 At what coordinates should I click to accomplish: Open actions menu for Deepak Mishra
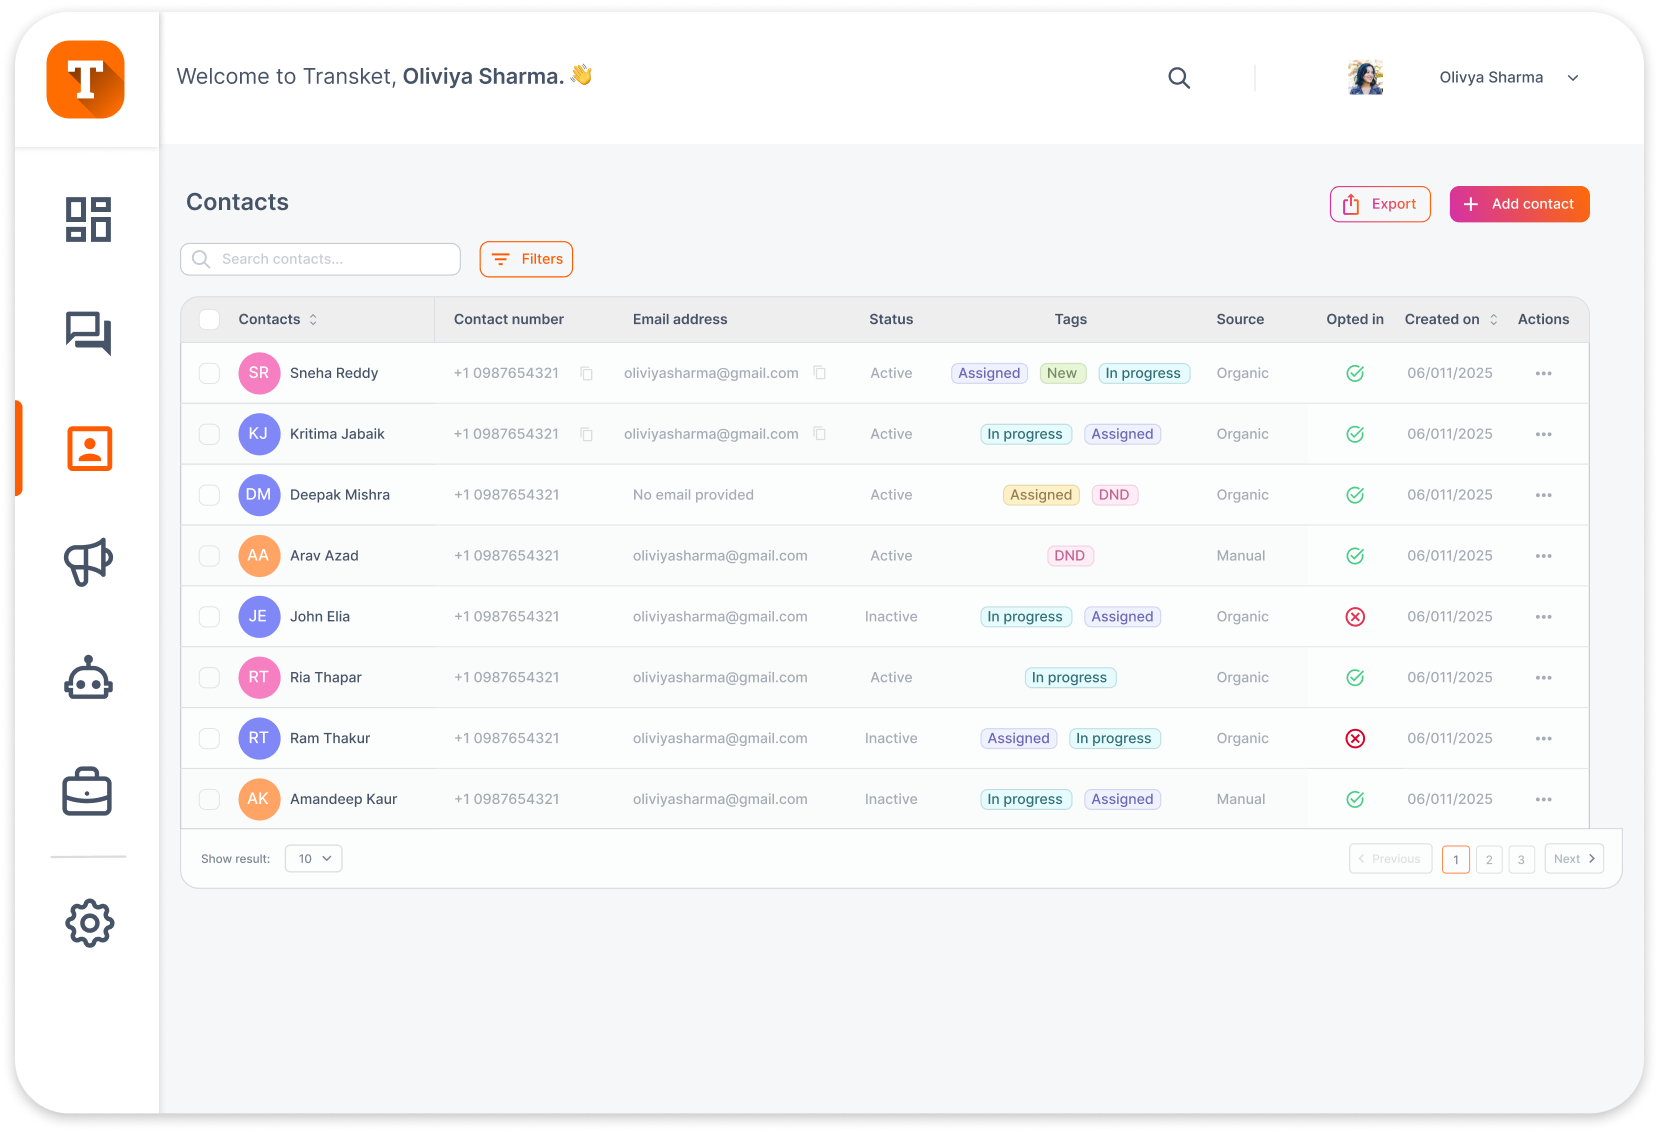coord(1543,495)
